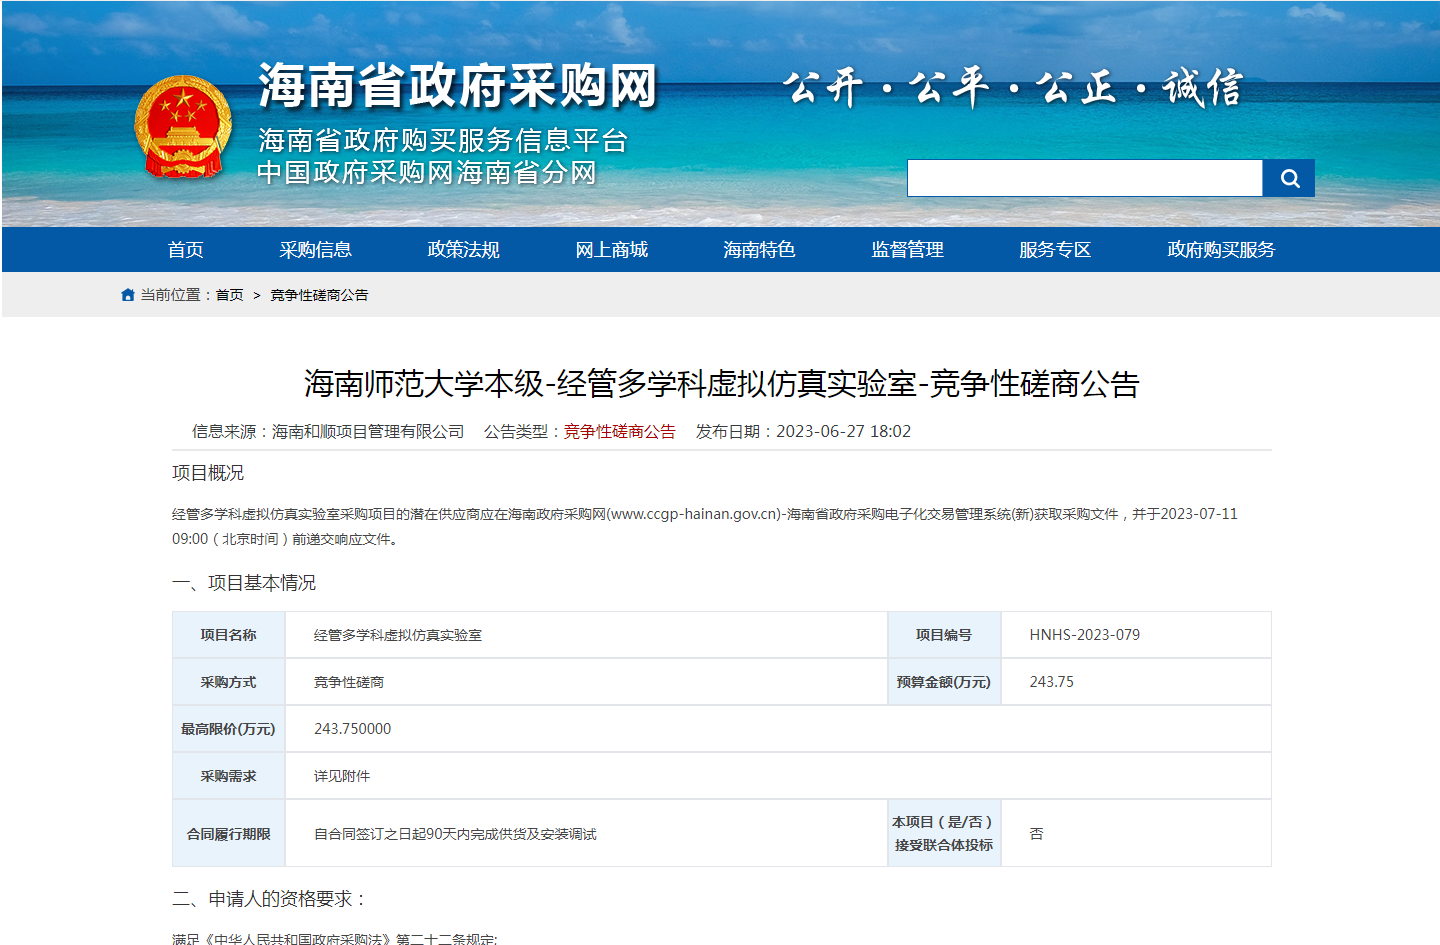
Task: Click the source 海南和顺项目管理有限公司
Action: [x=368, y=431]
